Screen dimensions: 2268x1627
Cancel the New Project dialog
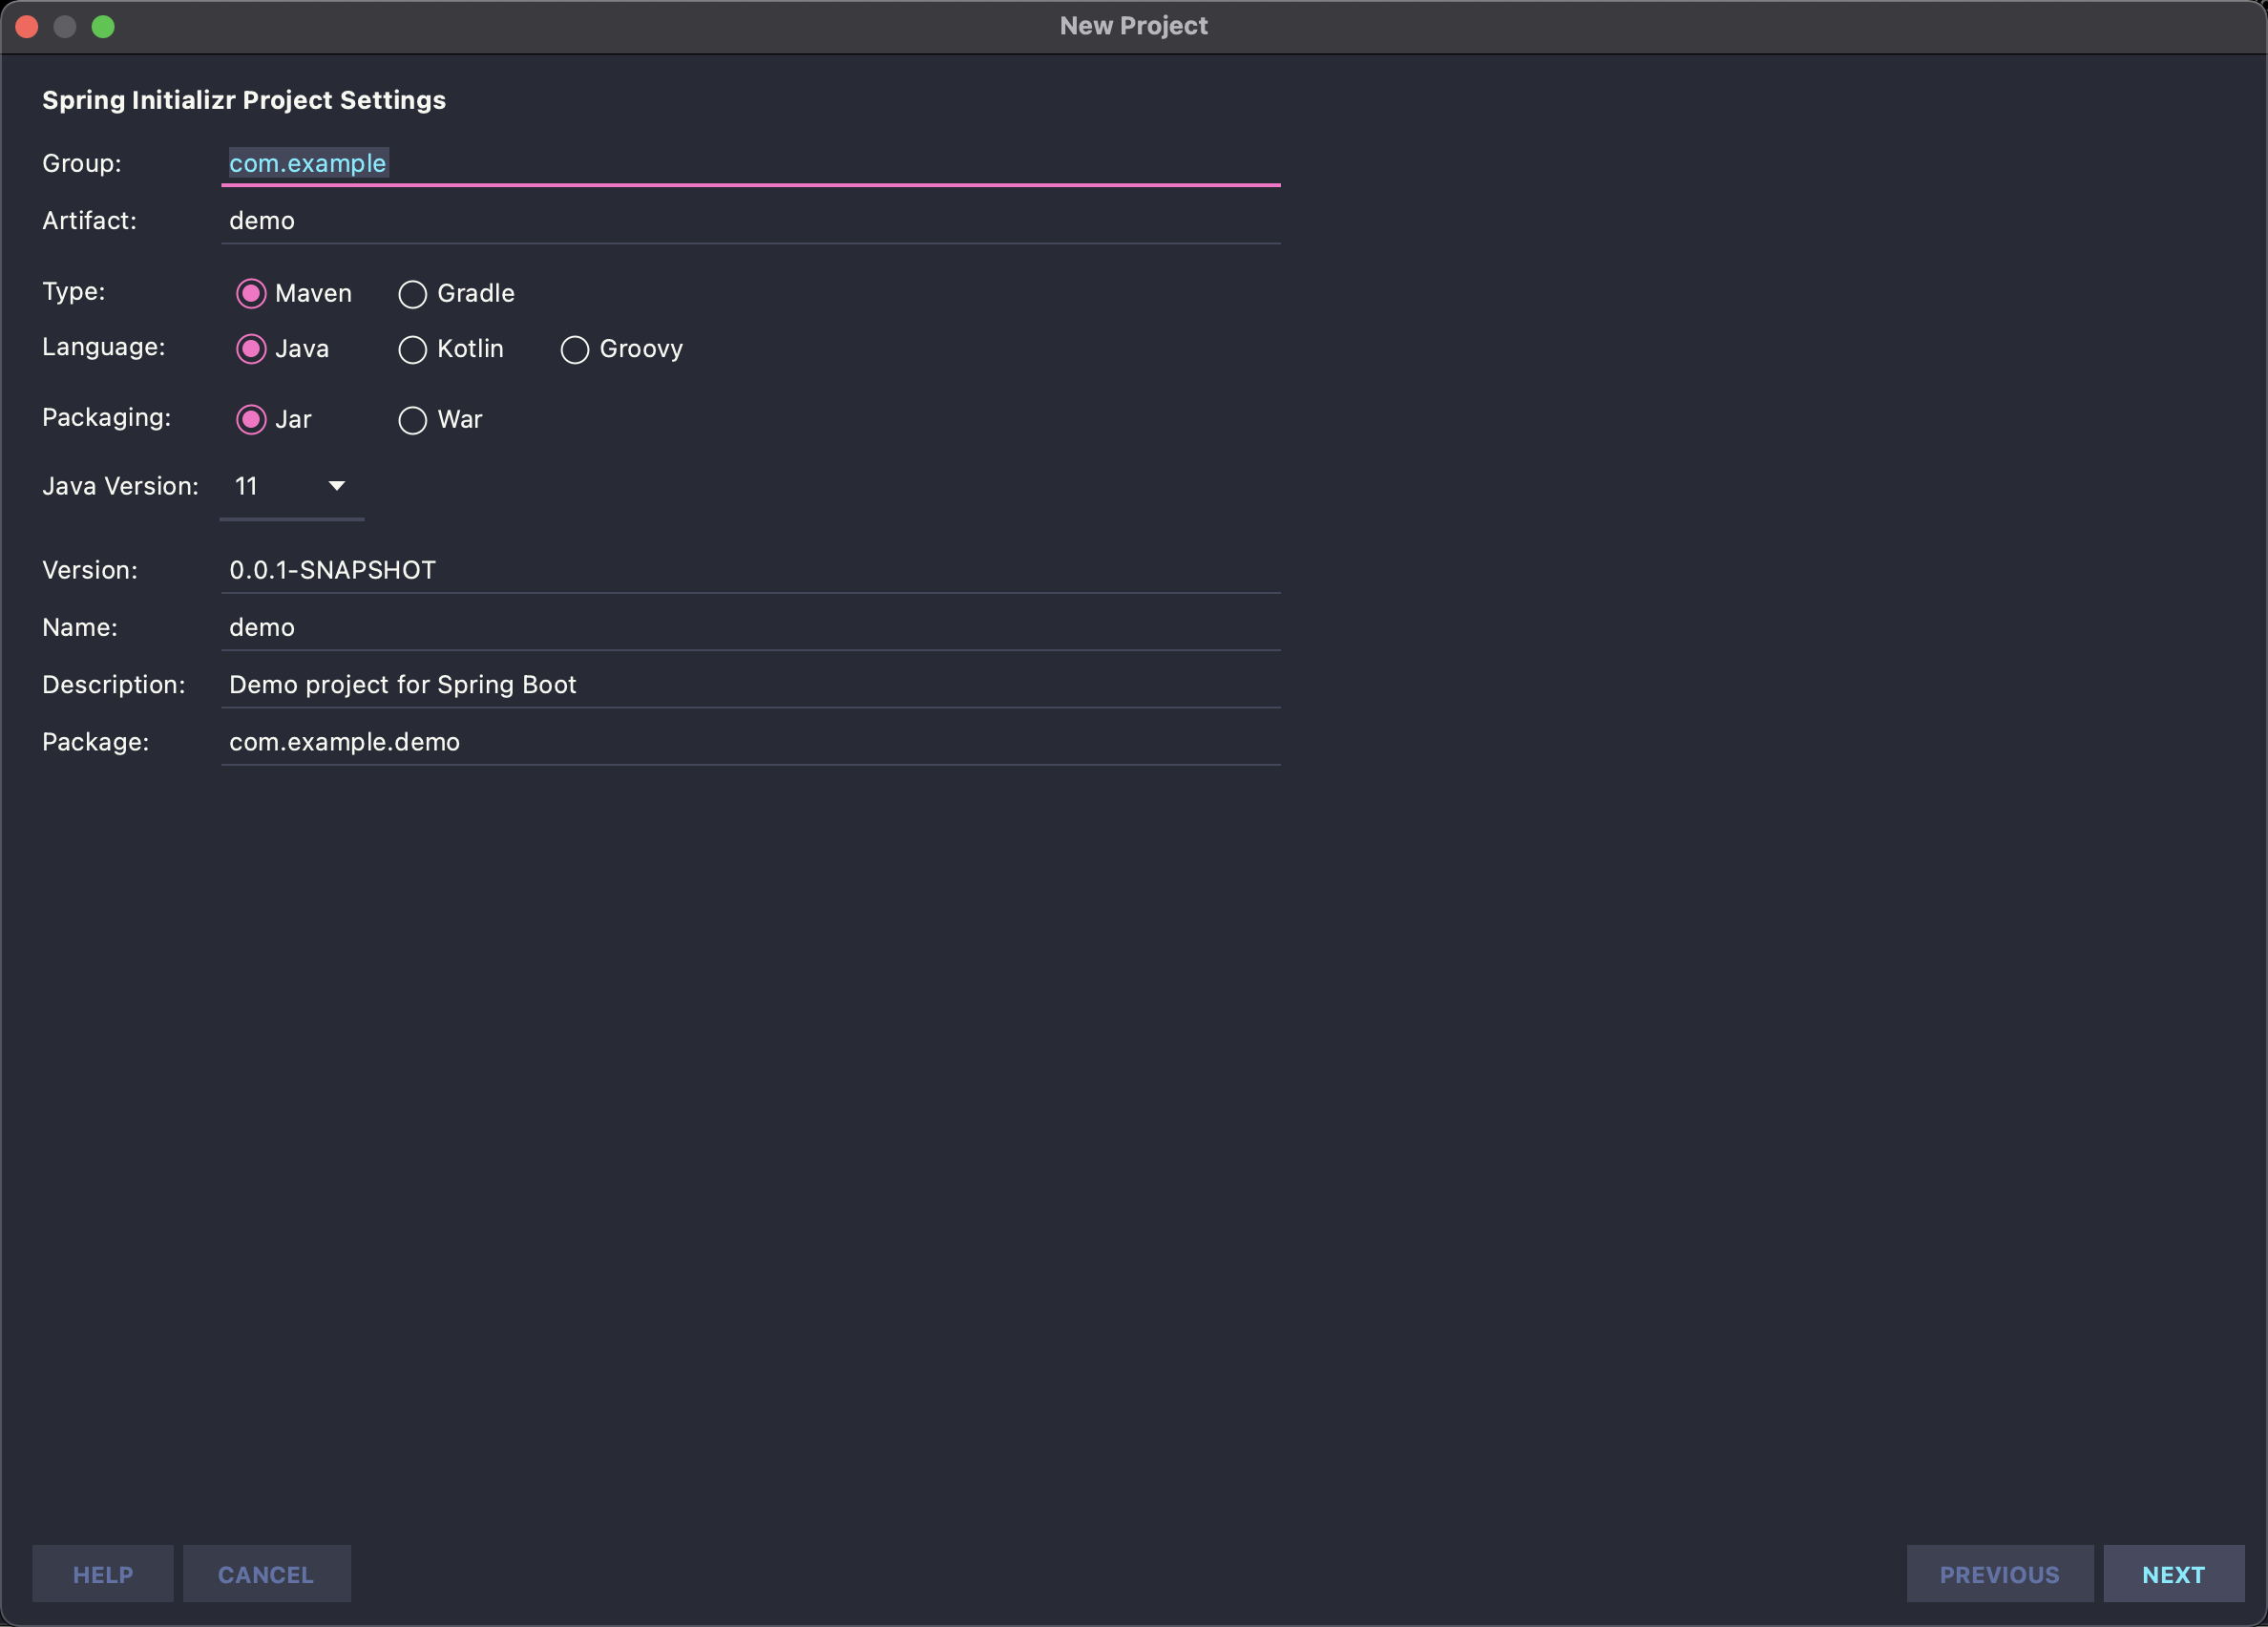pos(266,1574)
